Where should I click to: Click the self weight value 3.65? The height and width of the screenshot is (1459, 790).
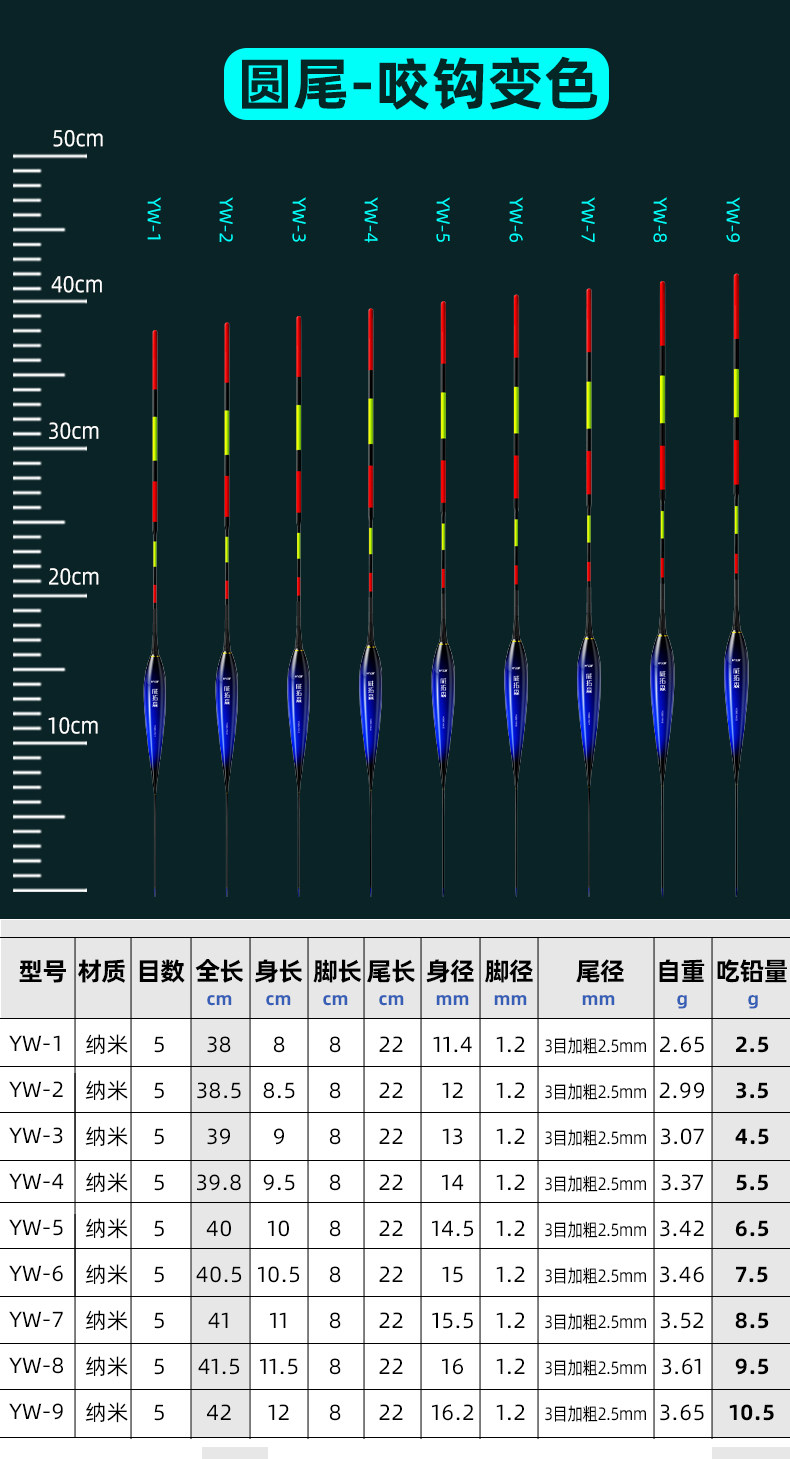click(x=682, y=1412)
